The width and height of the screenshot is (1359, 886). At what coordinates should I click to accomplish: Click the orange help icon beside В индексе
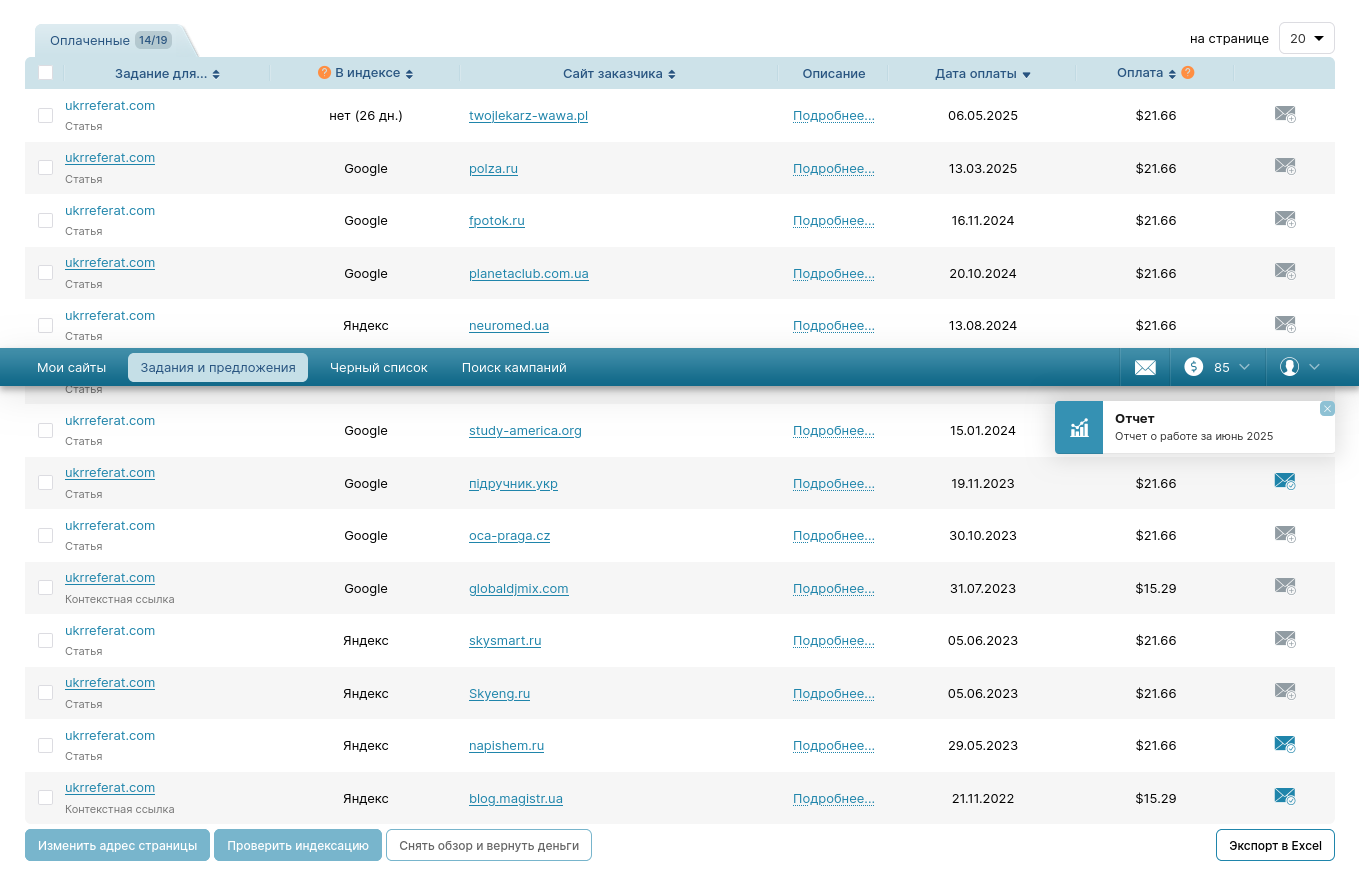tap(324, 73)
